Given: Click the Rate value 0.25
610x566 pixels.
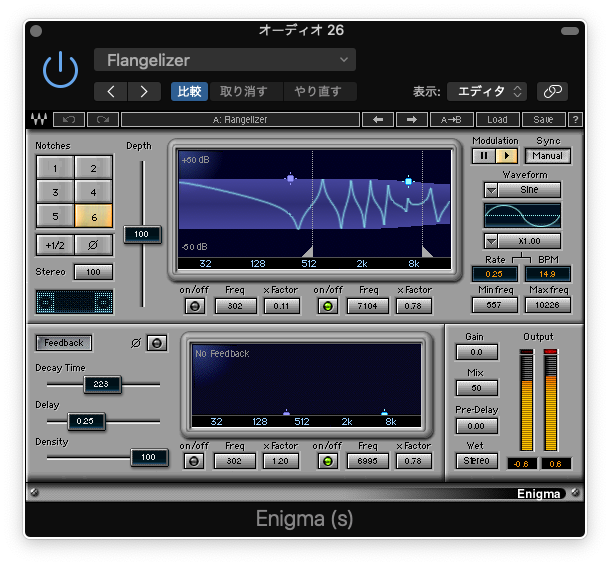Looking at the screenshot, I should [494, 274].
